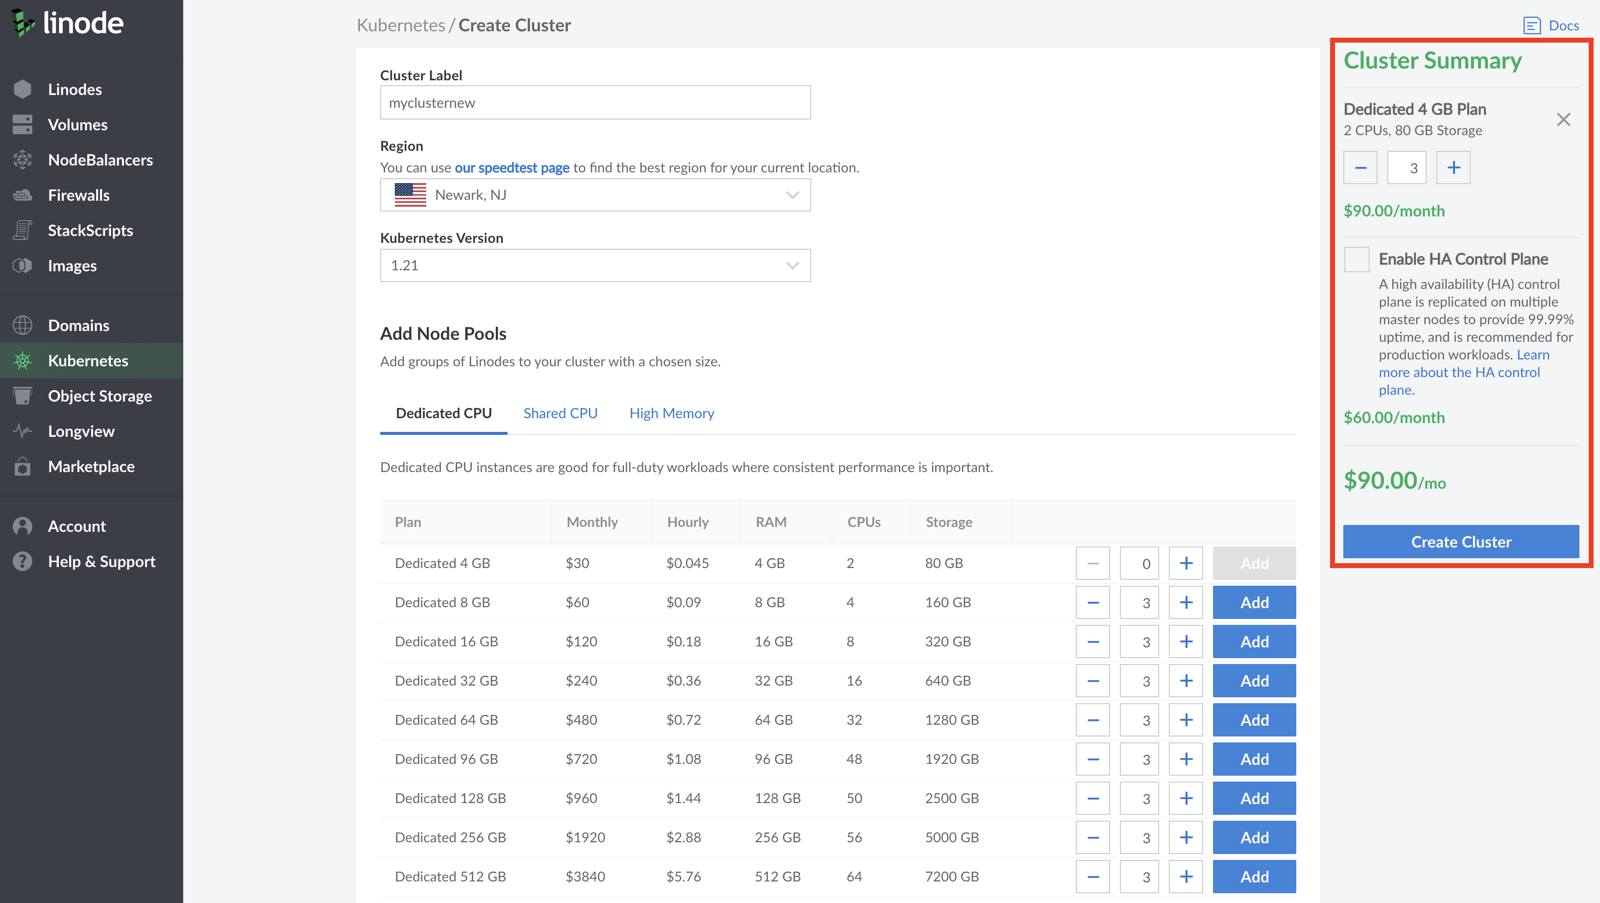Click the Linodes icon in sidebar
This screenshot has width=1600, height=903.
tap(22, 89)
